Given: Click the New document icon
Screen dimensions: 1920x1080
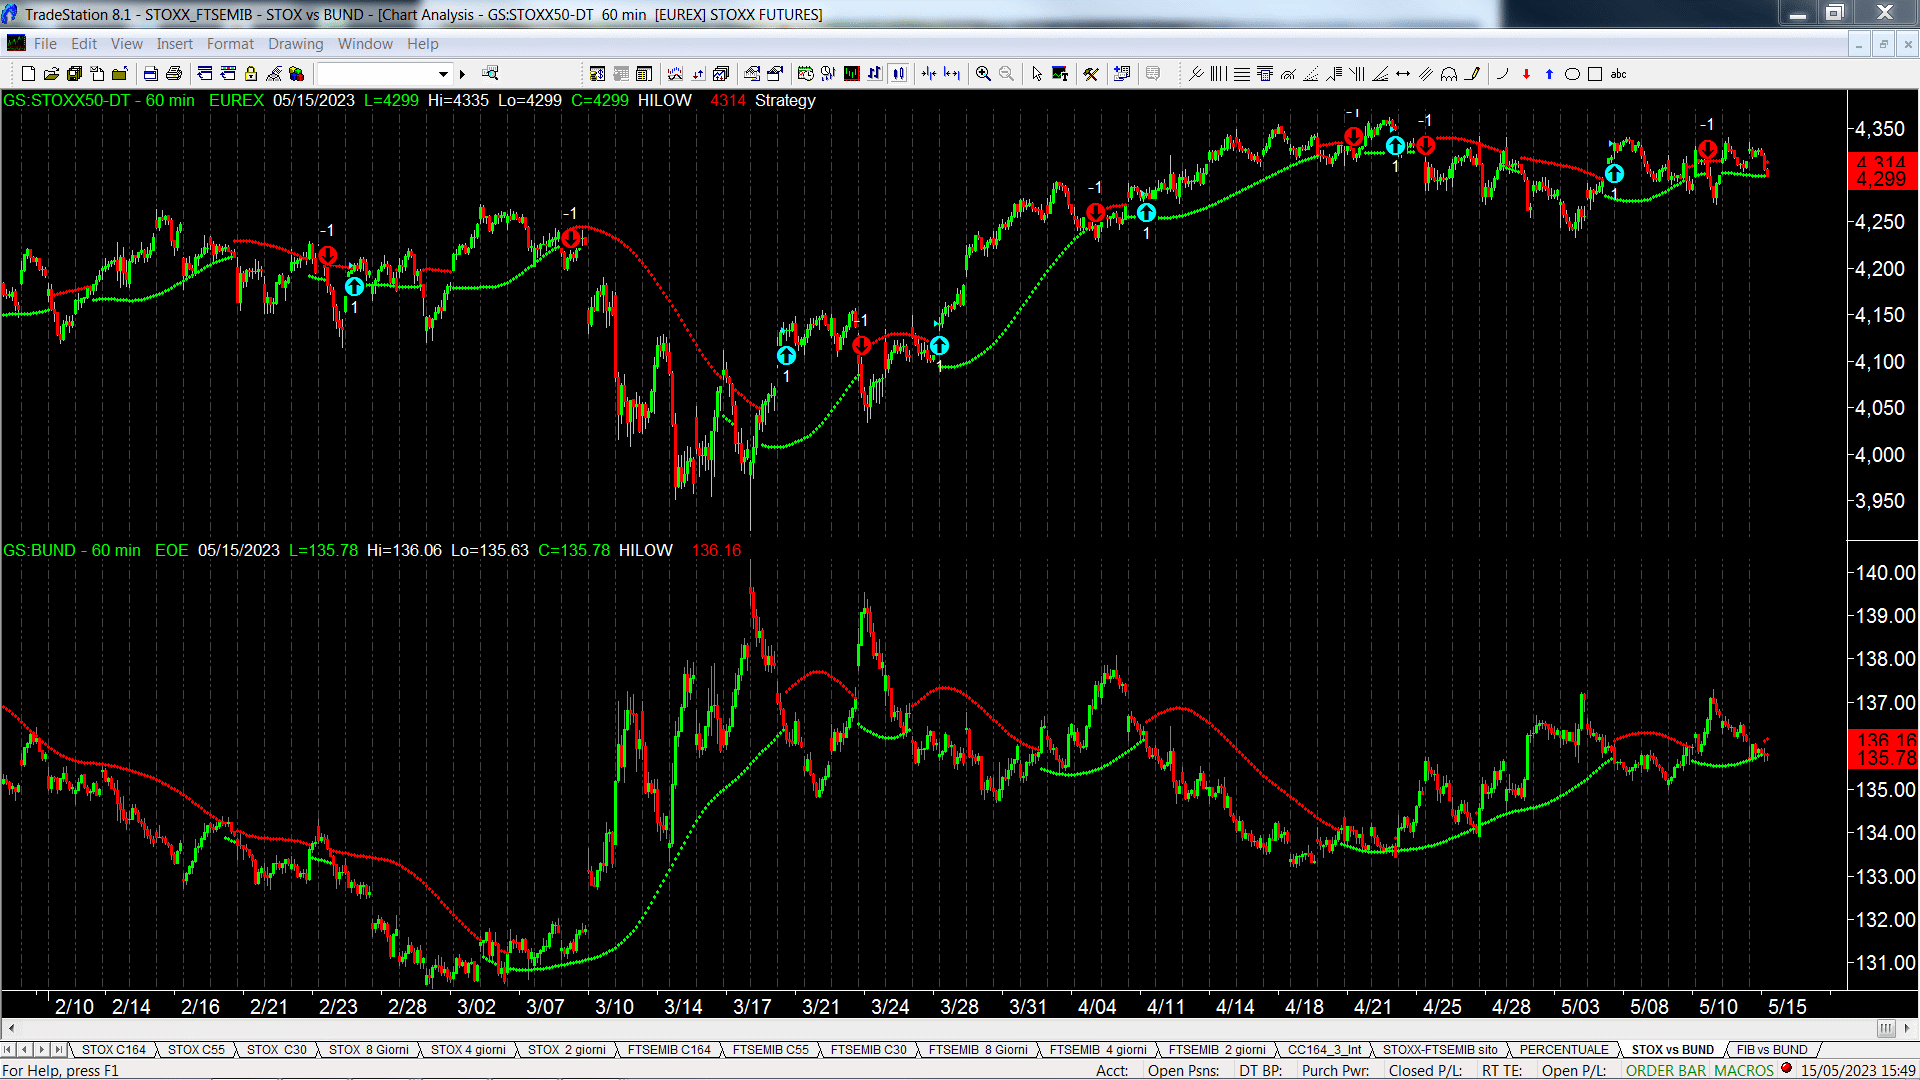Looking at the screenshot, I should click(28, 74).
